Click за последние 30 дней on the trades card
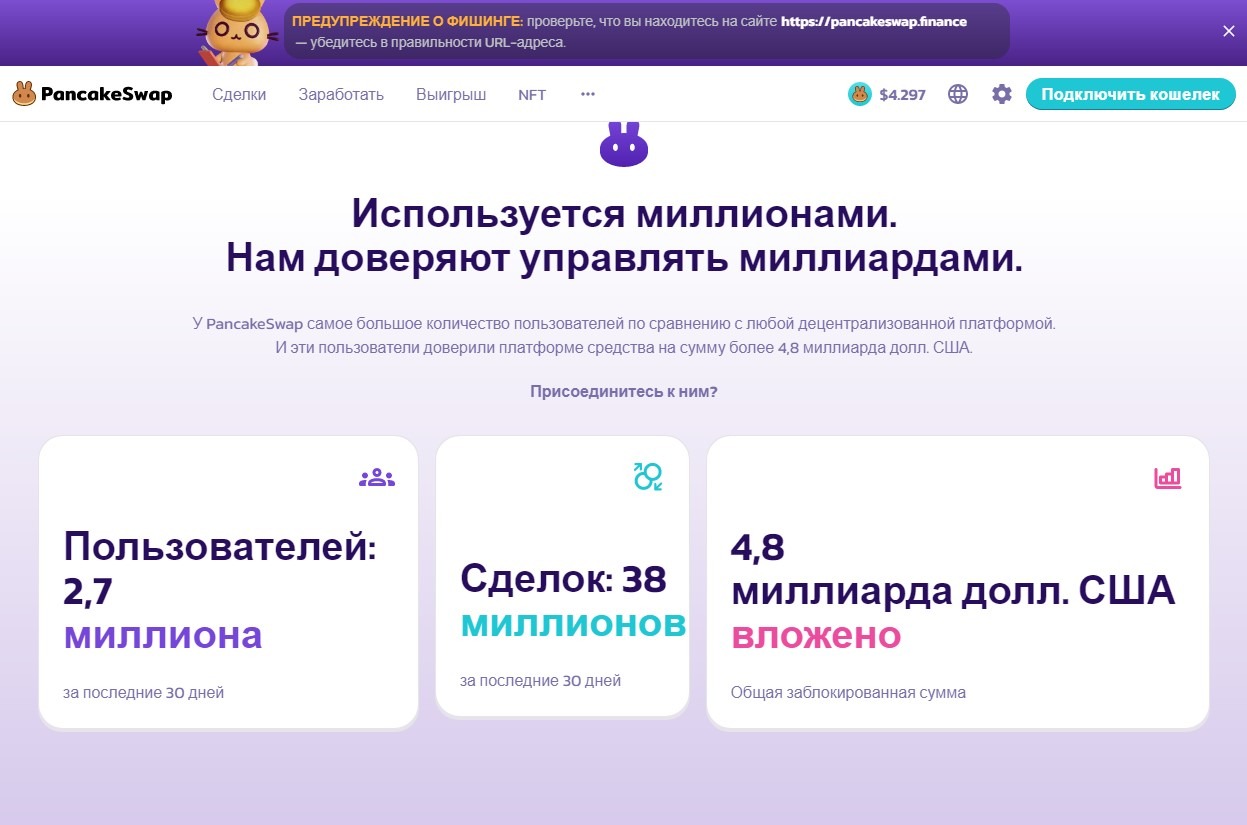1247x825 pixels. [x=540, y=680]
